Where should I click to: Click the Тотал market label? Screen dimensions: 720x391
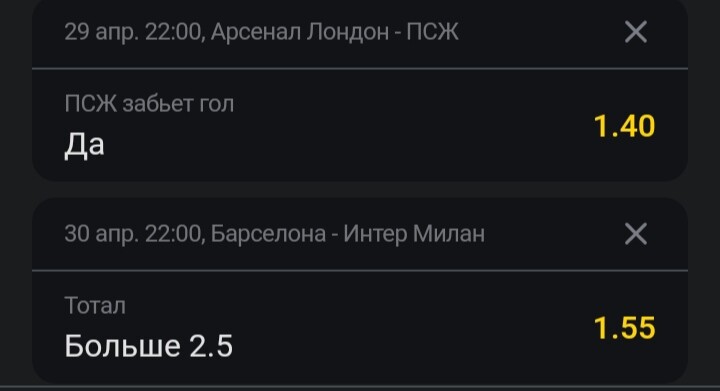(x=95, y=306)
